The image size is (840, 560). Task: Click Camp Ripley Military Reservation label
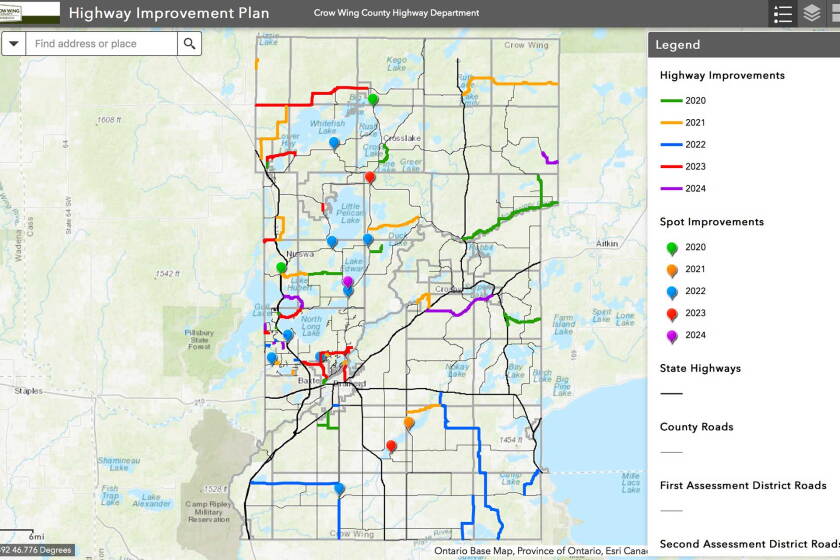(208, 512)
